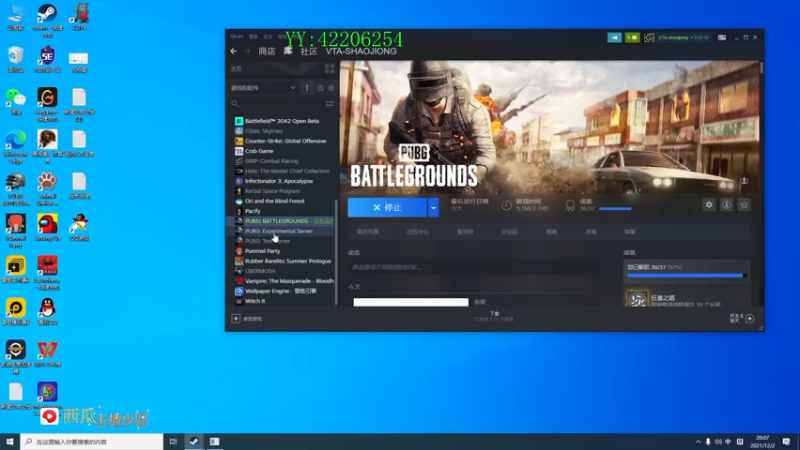Go forward with the Steam forward arrow
Viewport: 800px width, 450px height.
point(247,51)
